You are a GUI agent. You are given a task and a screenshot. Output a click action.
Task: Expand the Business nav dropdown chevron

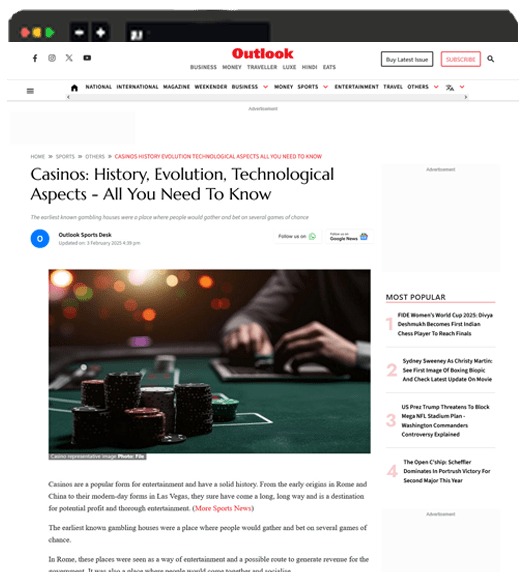(266, 87)
